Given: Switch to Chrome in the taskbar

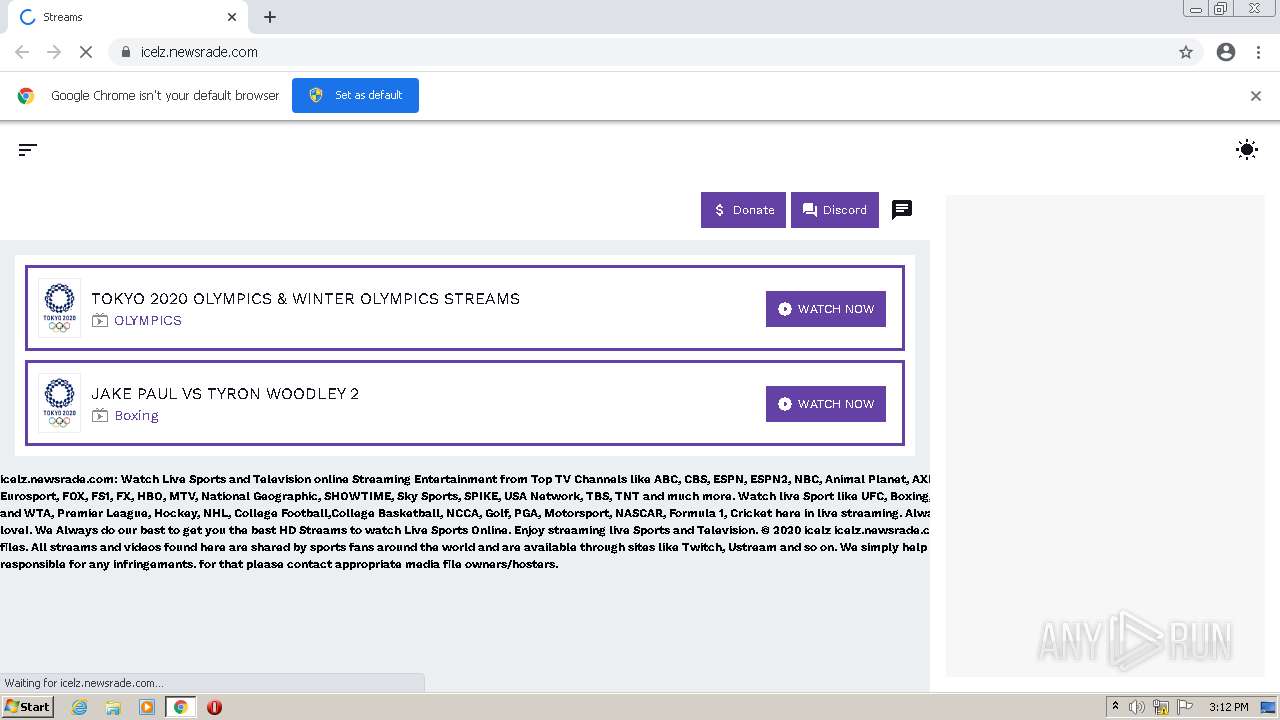Looking at the screenshot, I should click(180, 707).
